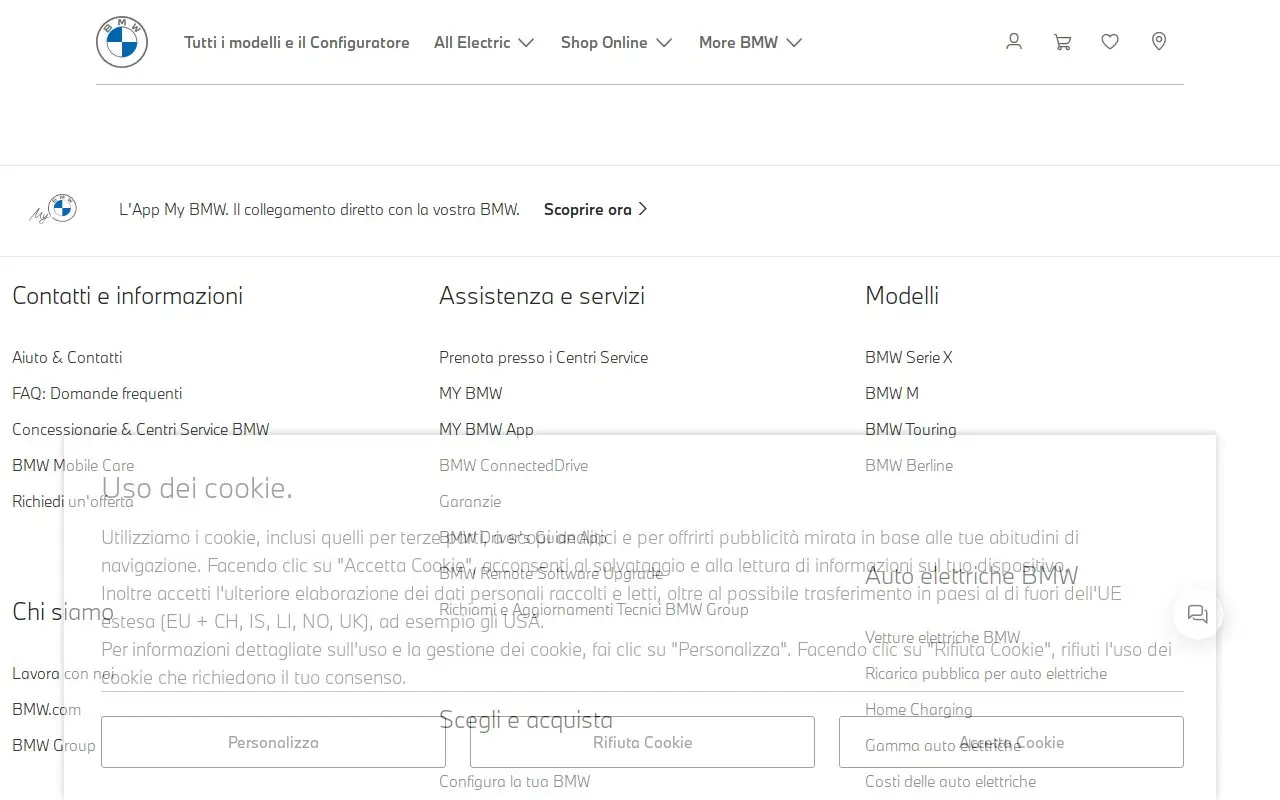Open the user account icon
Image resolution: width=1280 pixels, height=800 pixels.
click(x=1014, y=42)
